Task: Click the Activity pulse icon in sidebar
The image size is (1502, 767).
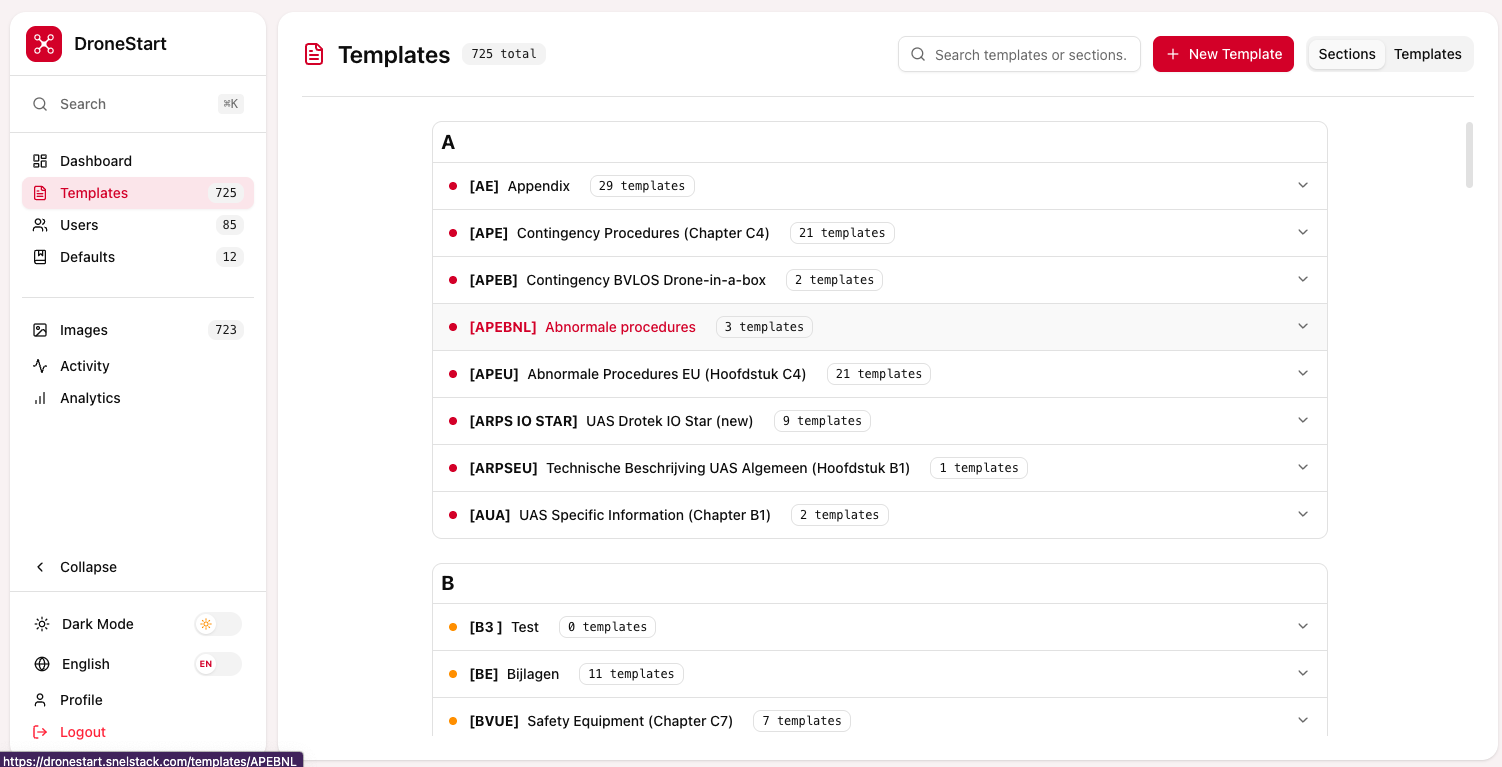Action: pos(40,366)
